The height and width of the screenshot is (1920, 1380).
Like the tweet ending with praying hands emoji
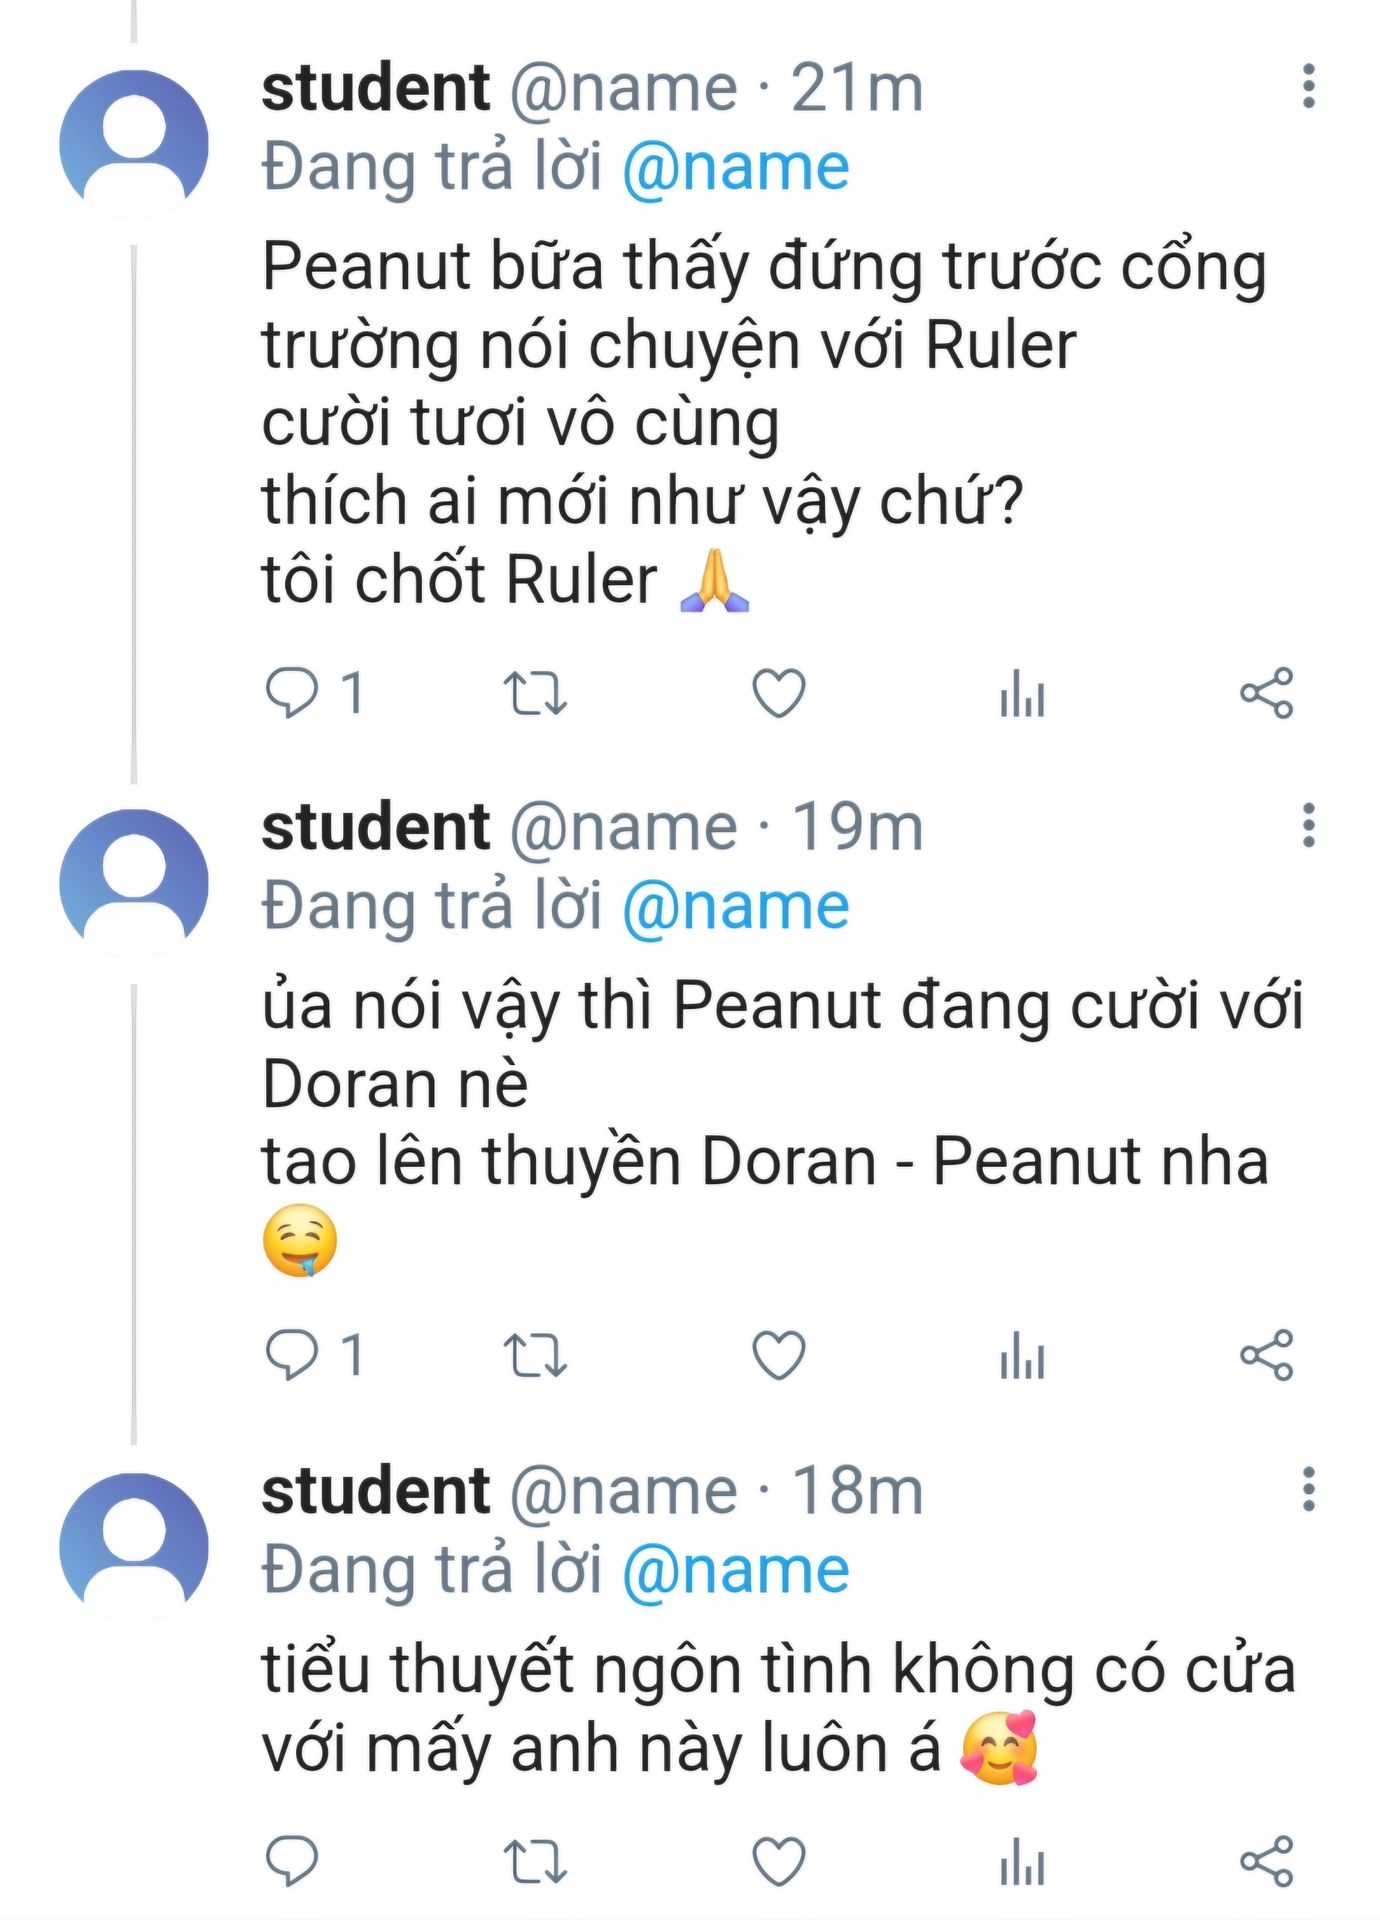point(778,693)
